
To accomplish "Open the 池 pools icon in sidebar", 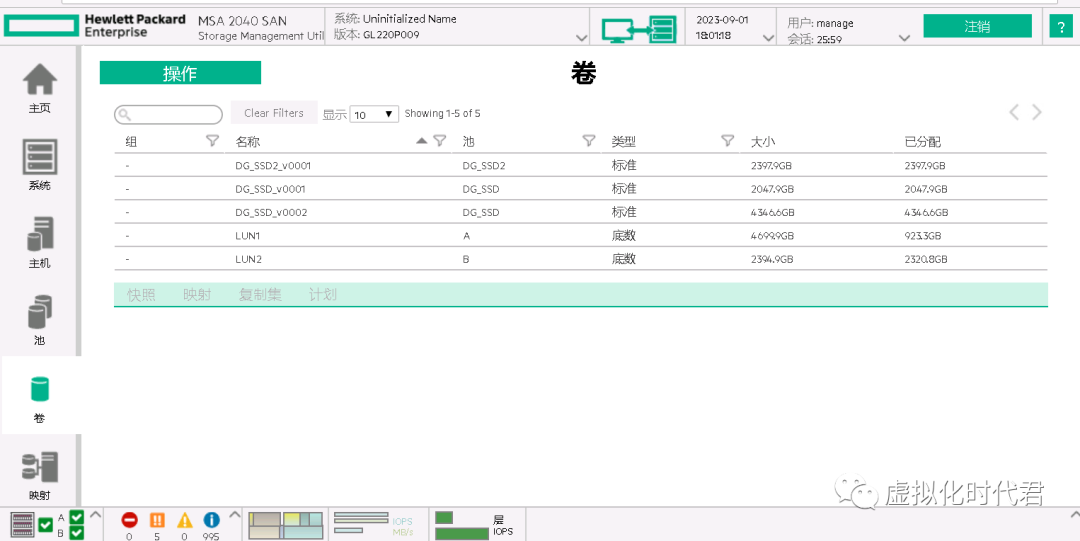I will click(40, 312).
